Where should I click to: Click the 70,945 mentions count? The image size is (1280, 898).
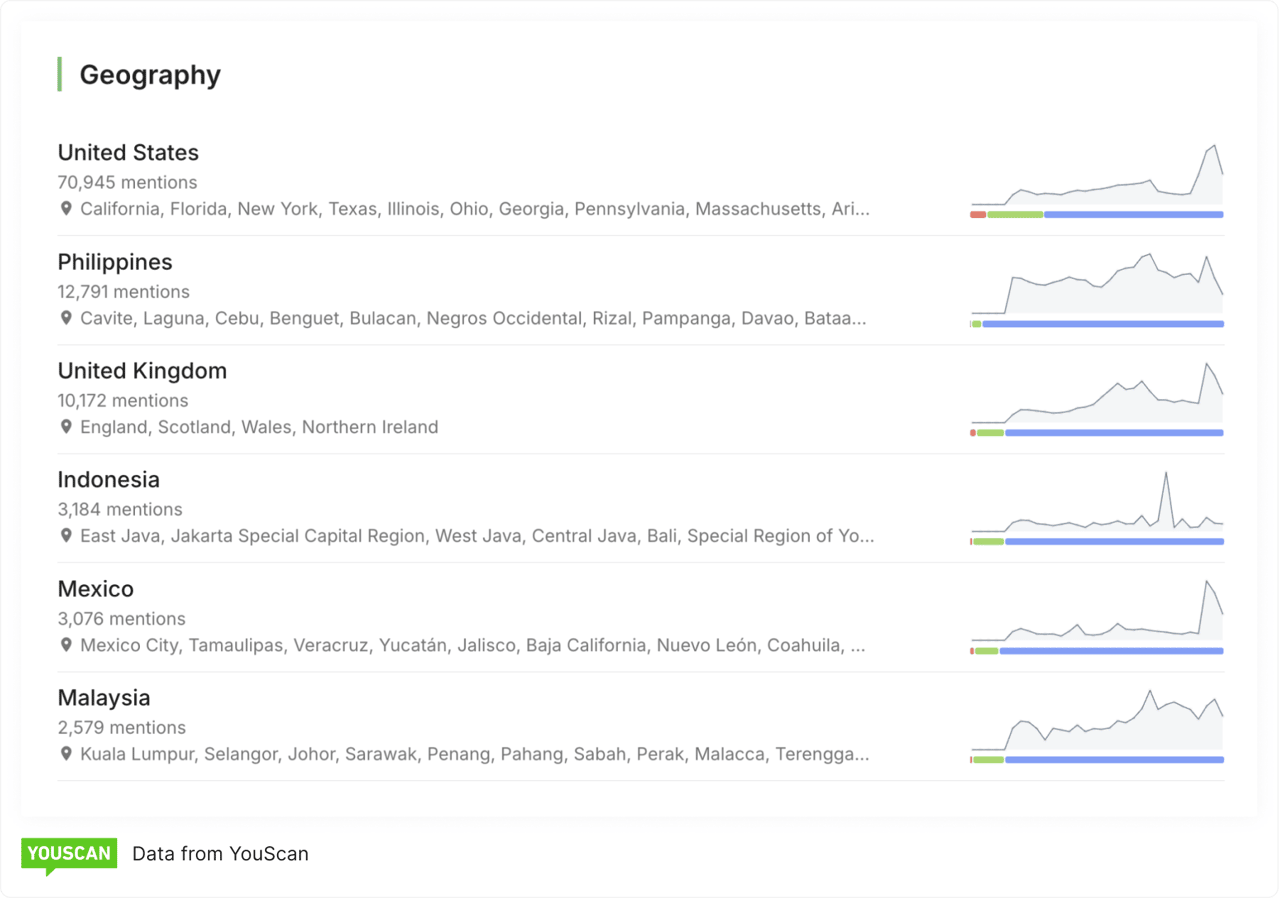tap(127, 183)
